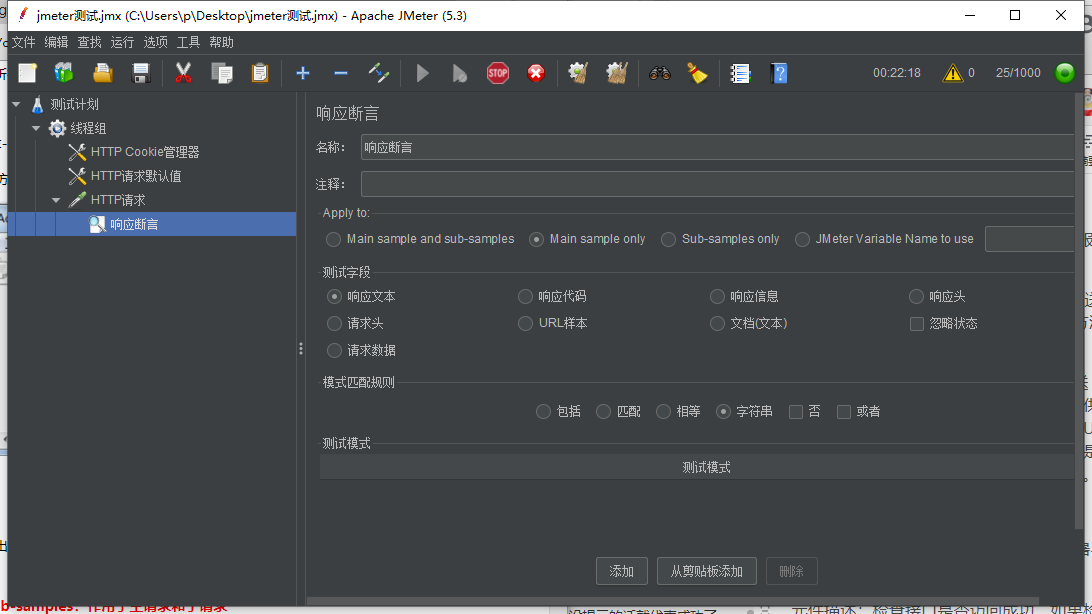1092x614 pixels.
Task: Click Start no pauses icon
Action: 460,73
